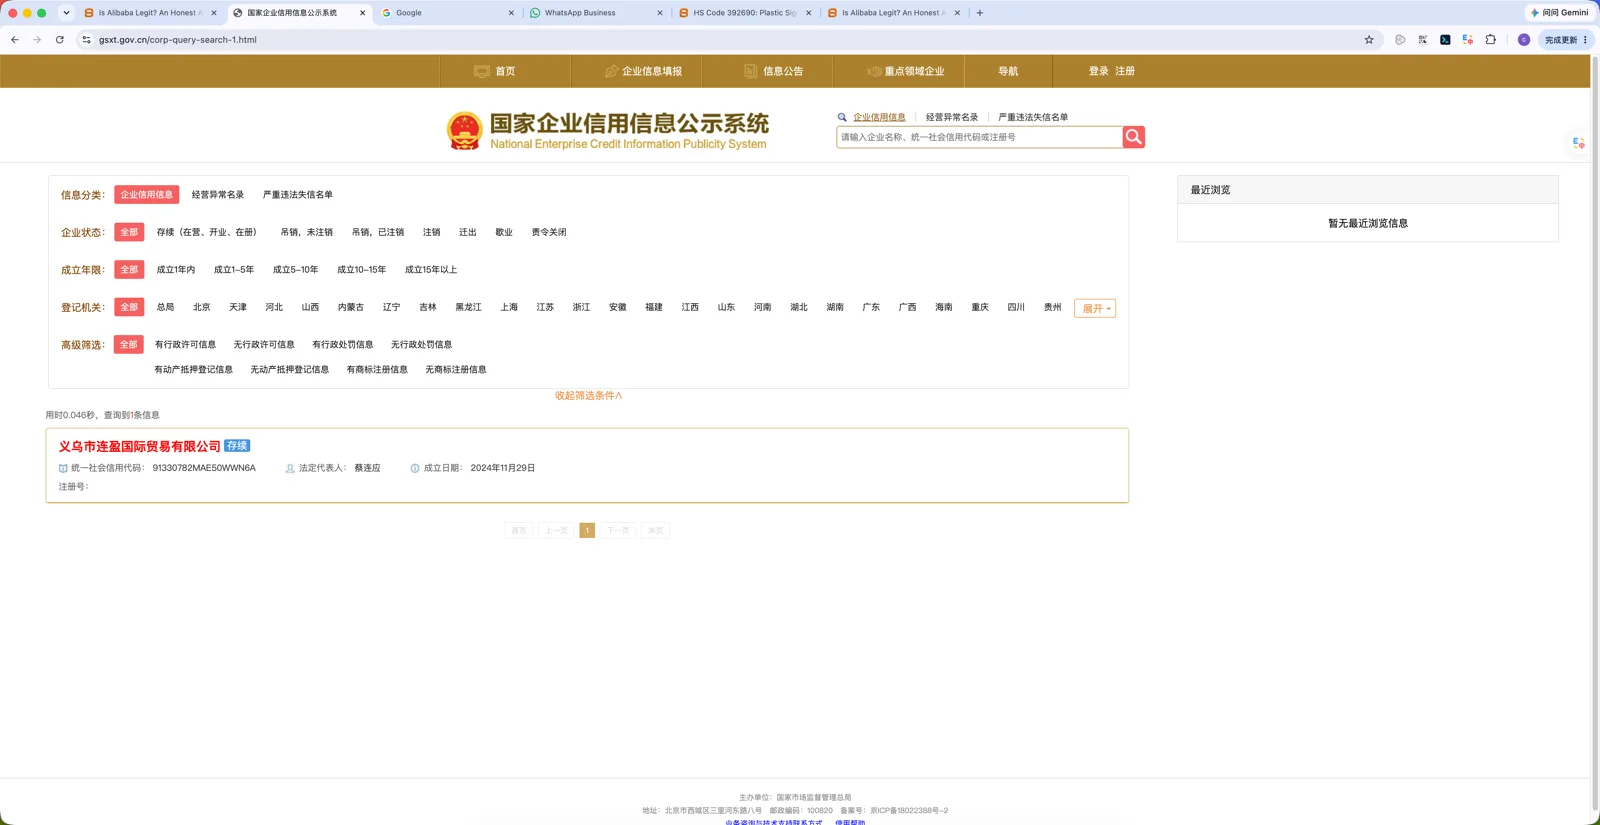Click the enterprise name search field
1600x825 pixels.
pos(979,137)
